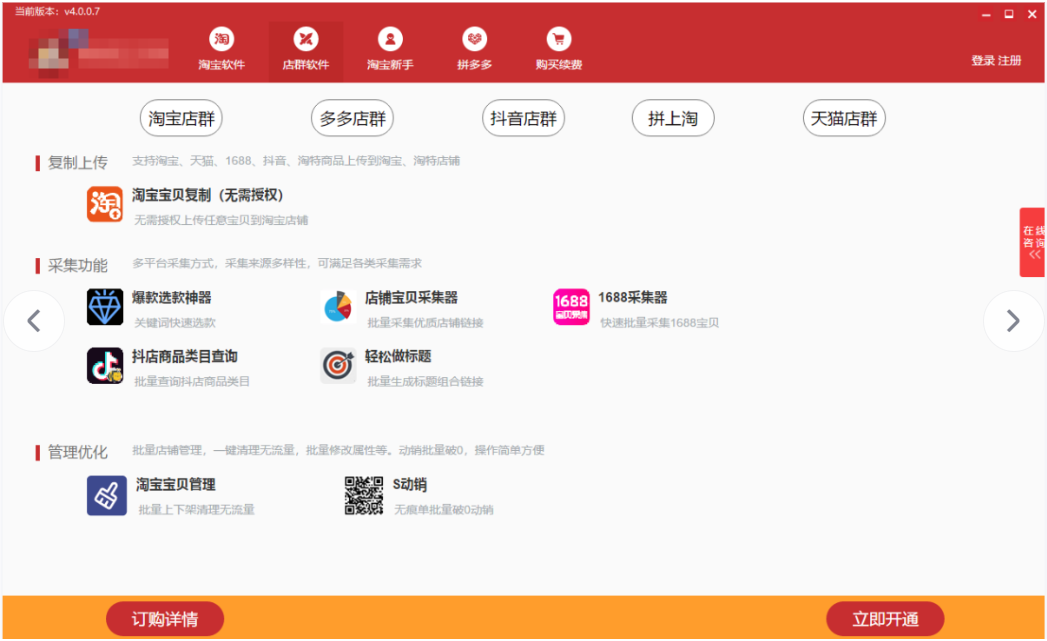The width and height of the screenshot is (1047, 641).
Task: Click the 采集功能 section heading
Action: [77, 265]
